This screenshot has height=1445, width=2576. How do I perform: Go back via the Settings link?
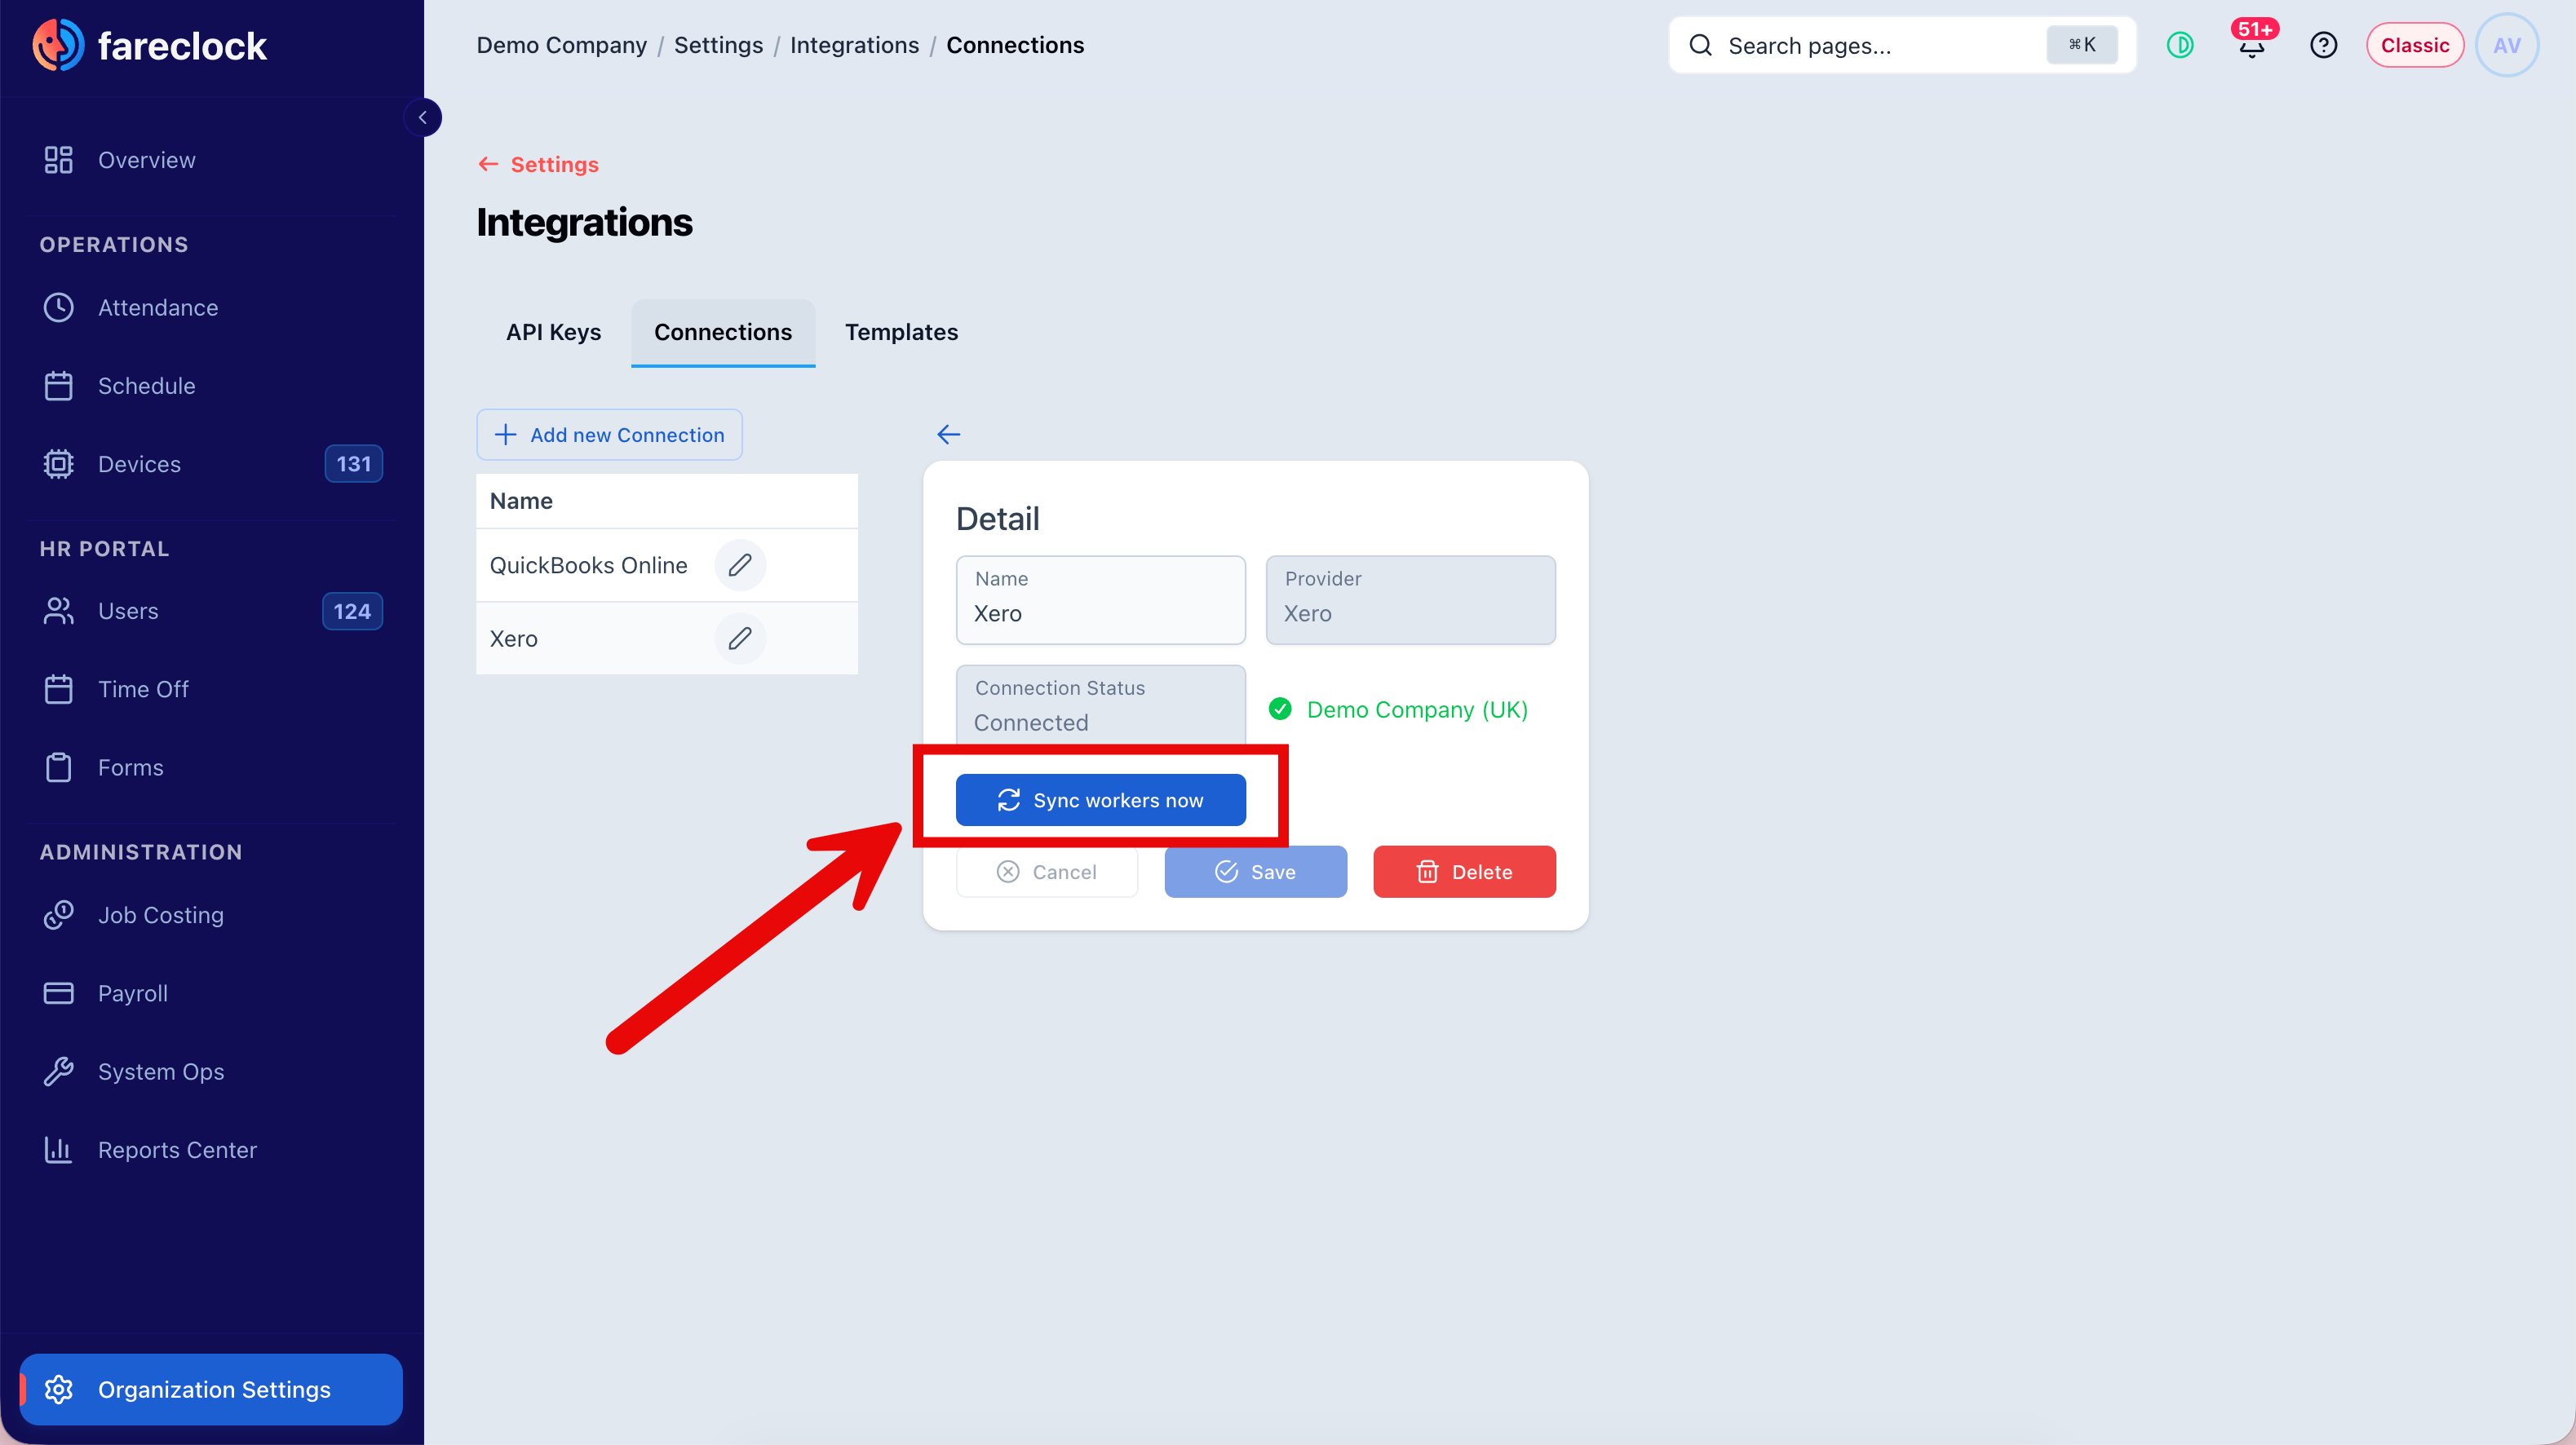(x=538, y=164)
